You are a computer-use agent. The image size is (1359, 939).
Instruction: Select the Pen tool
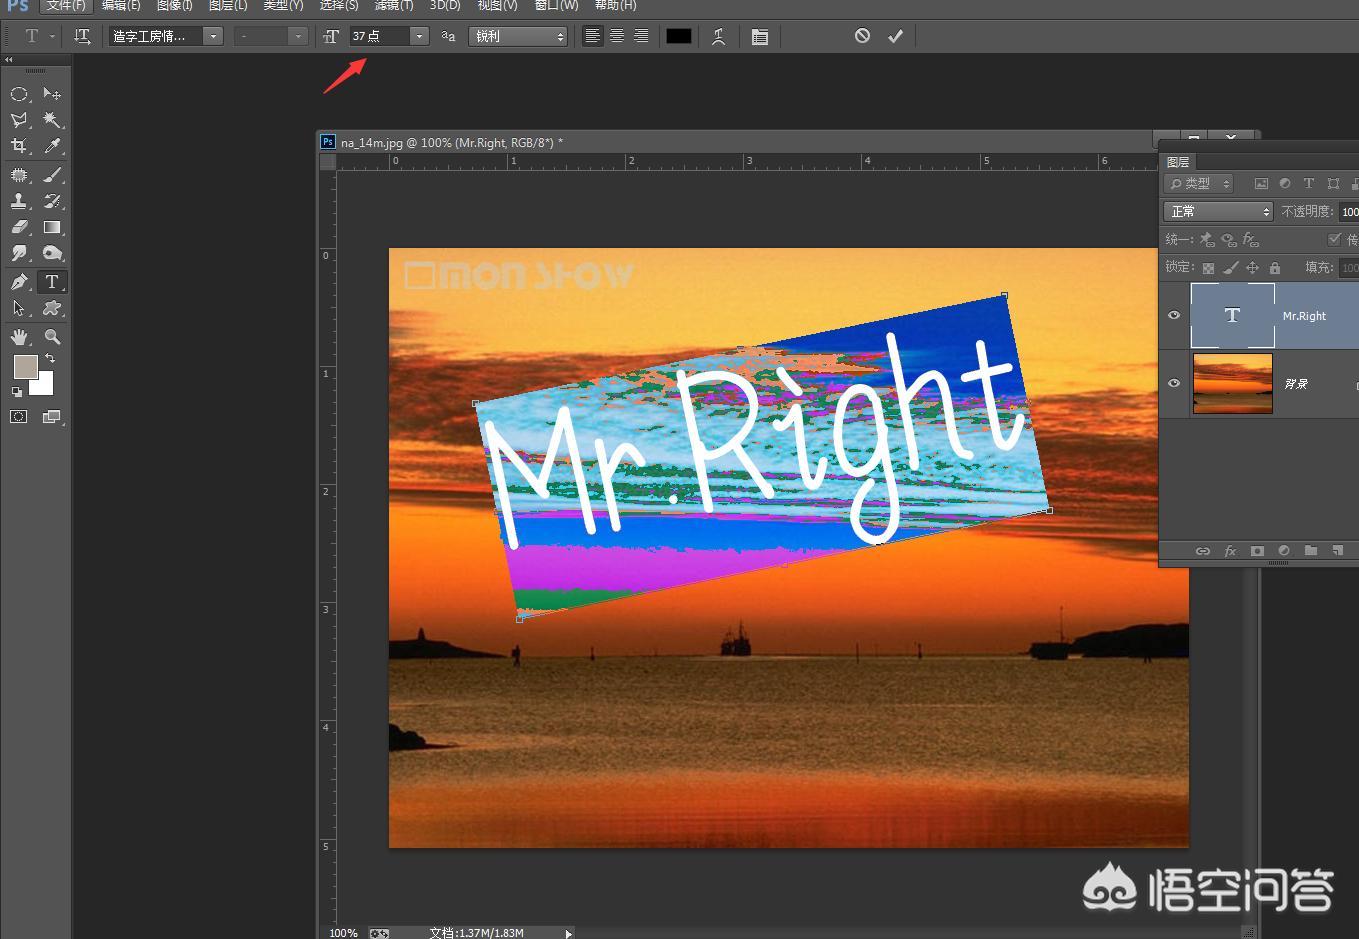point(19,282)
